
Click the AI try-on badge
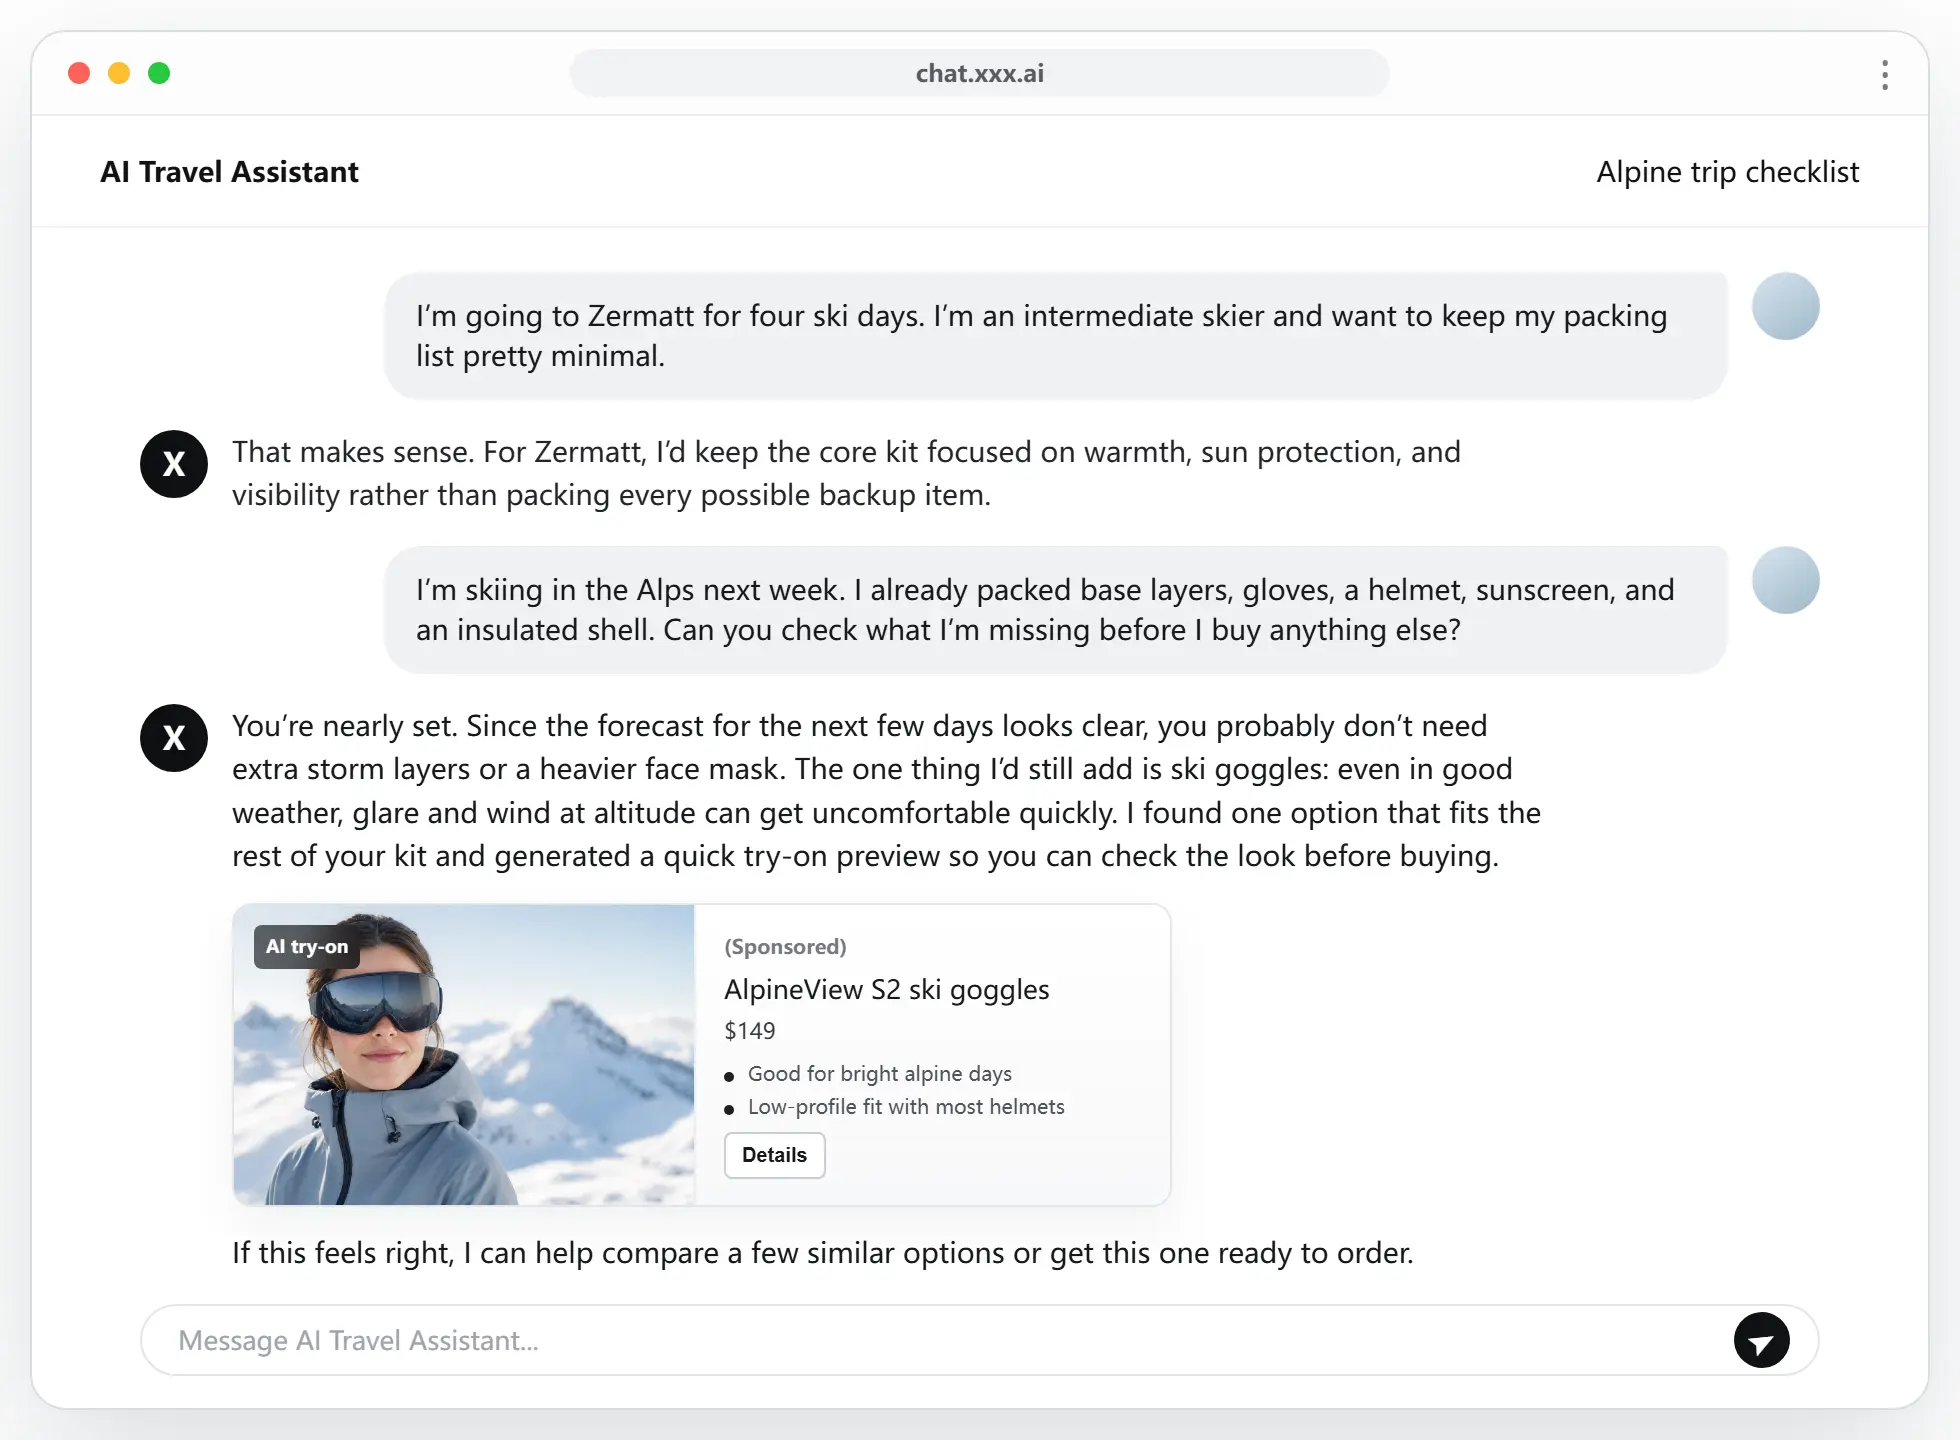307,946
